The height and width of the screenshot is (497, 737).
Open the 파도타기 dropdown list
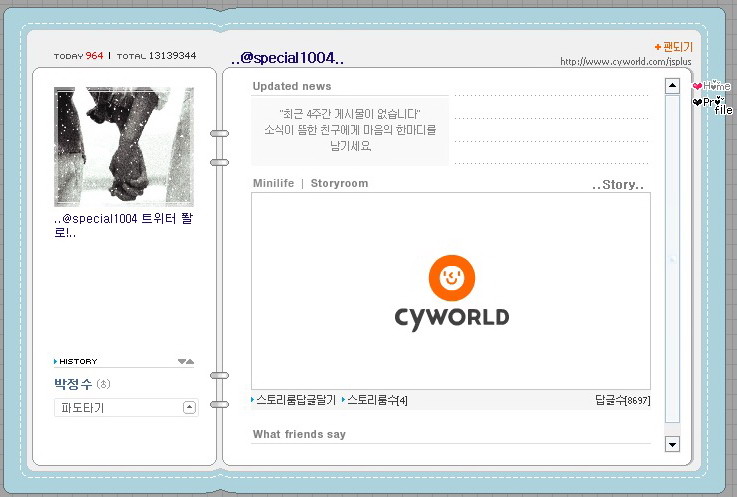(126, 407)
